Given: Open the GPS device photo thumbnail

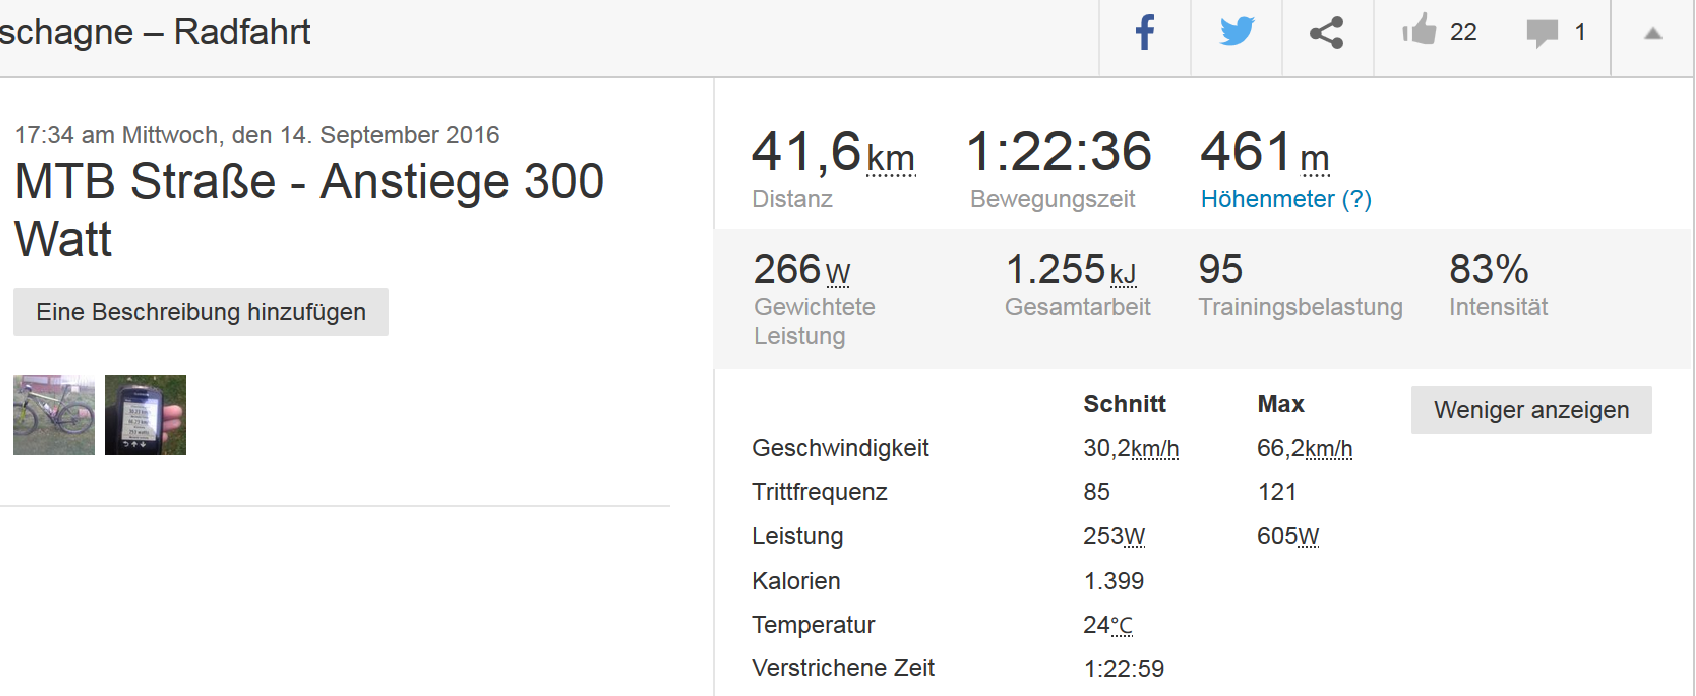Looking at the screenshot, I should (x=145, y=415).
